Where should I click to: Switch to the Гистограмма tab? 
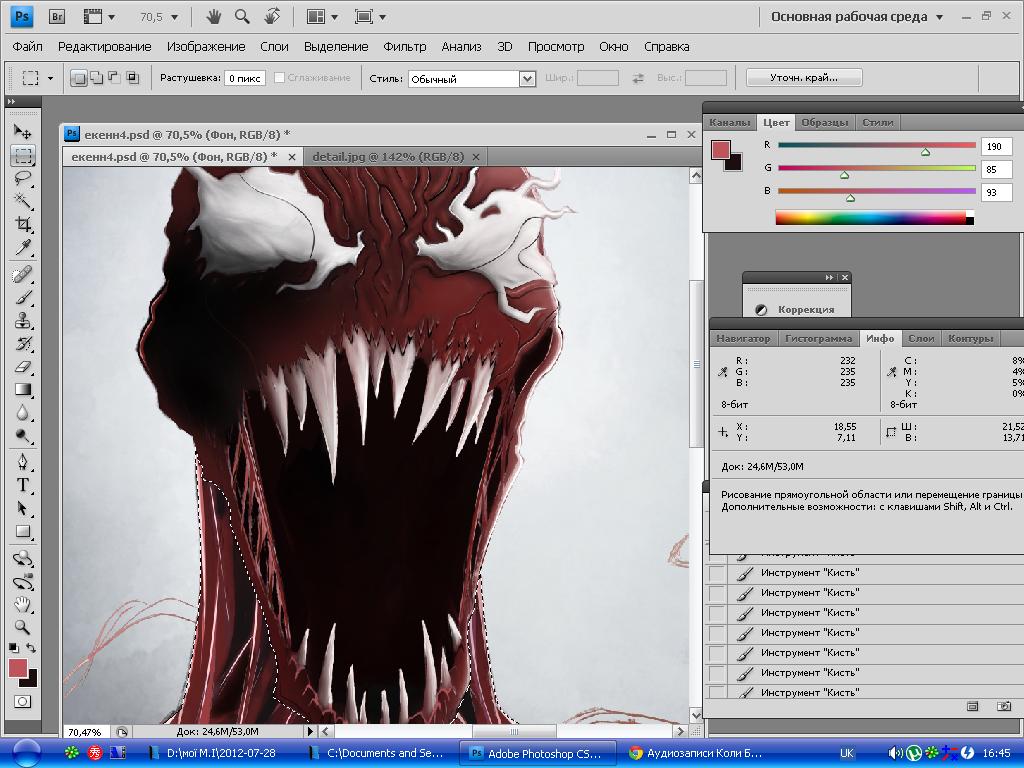pyautogui.click(x=818, y=338)
